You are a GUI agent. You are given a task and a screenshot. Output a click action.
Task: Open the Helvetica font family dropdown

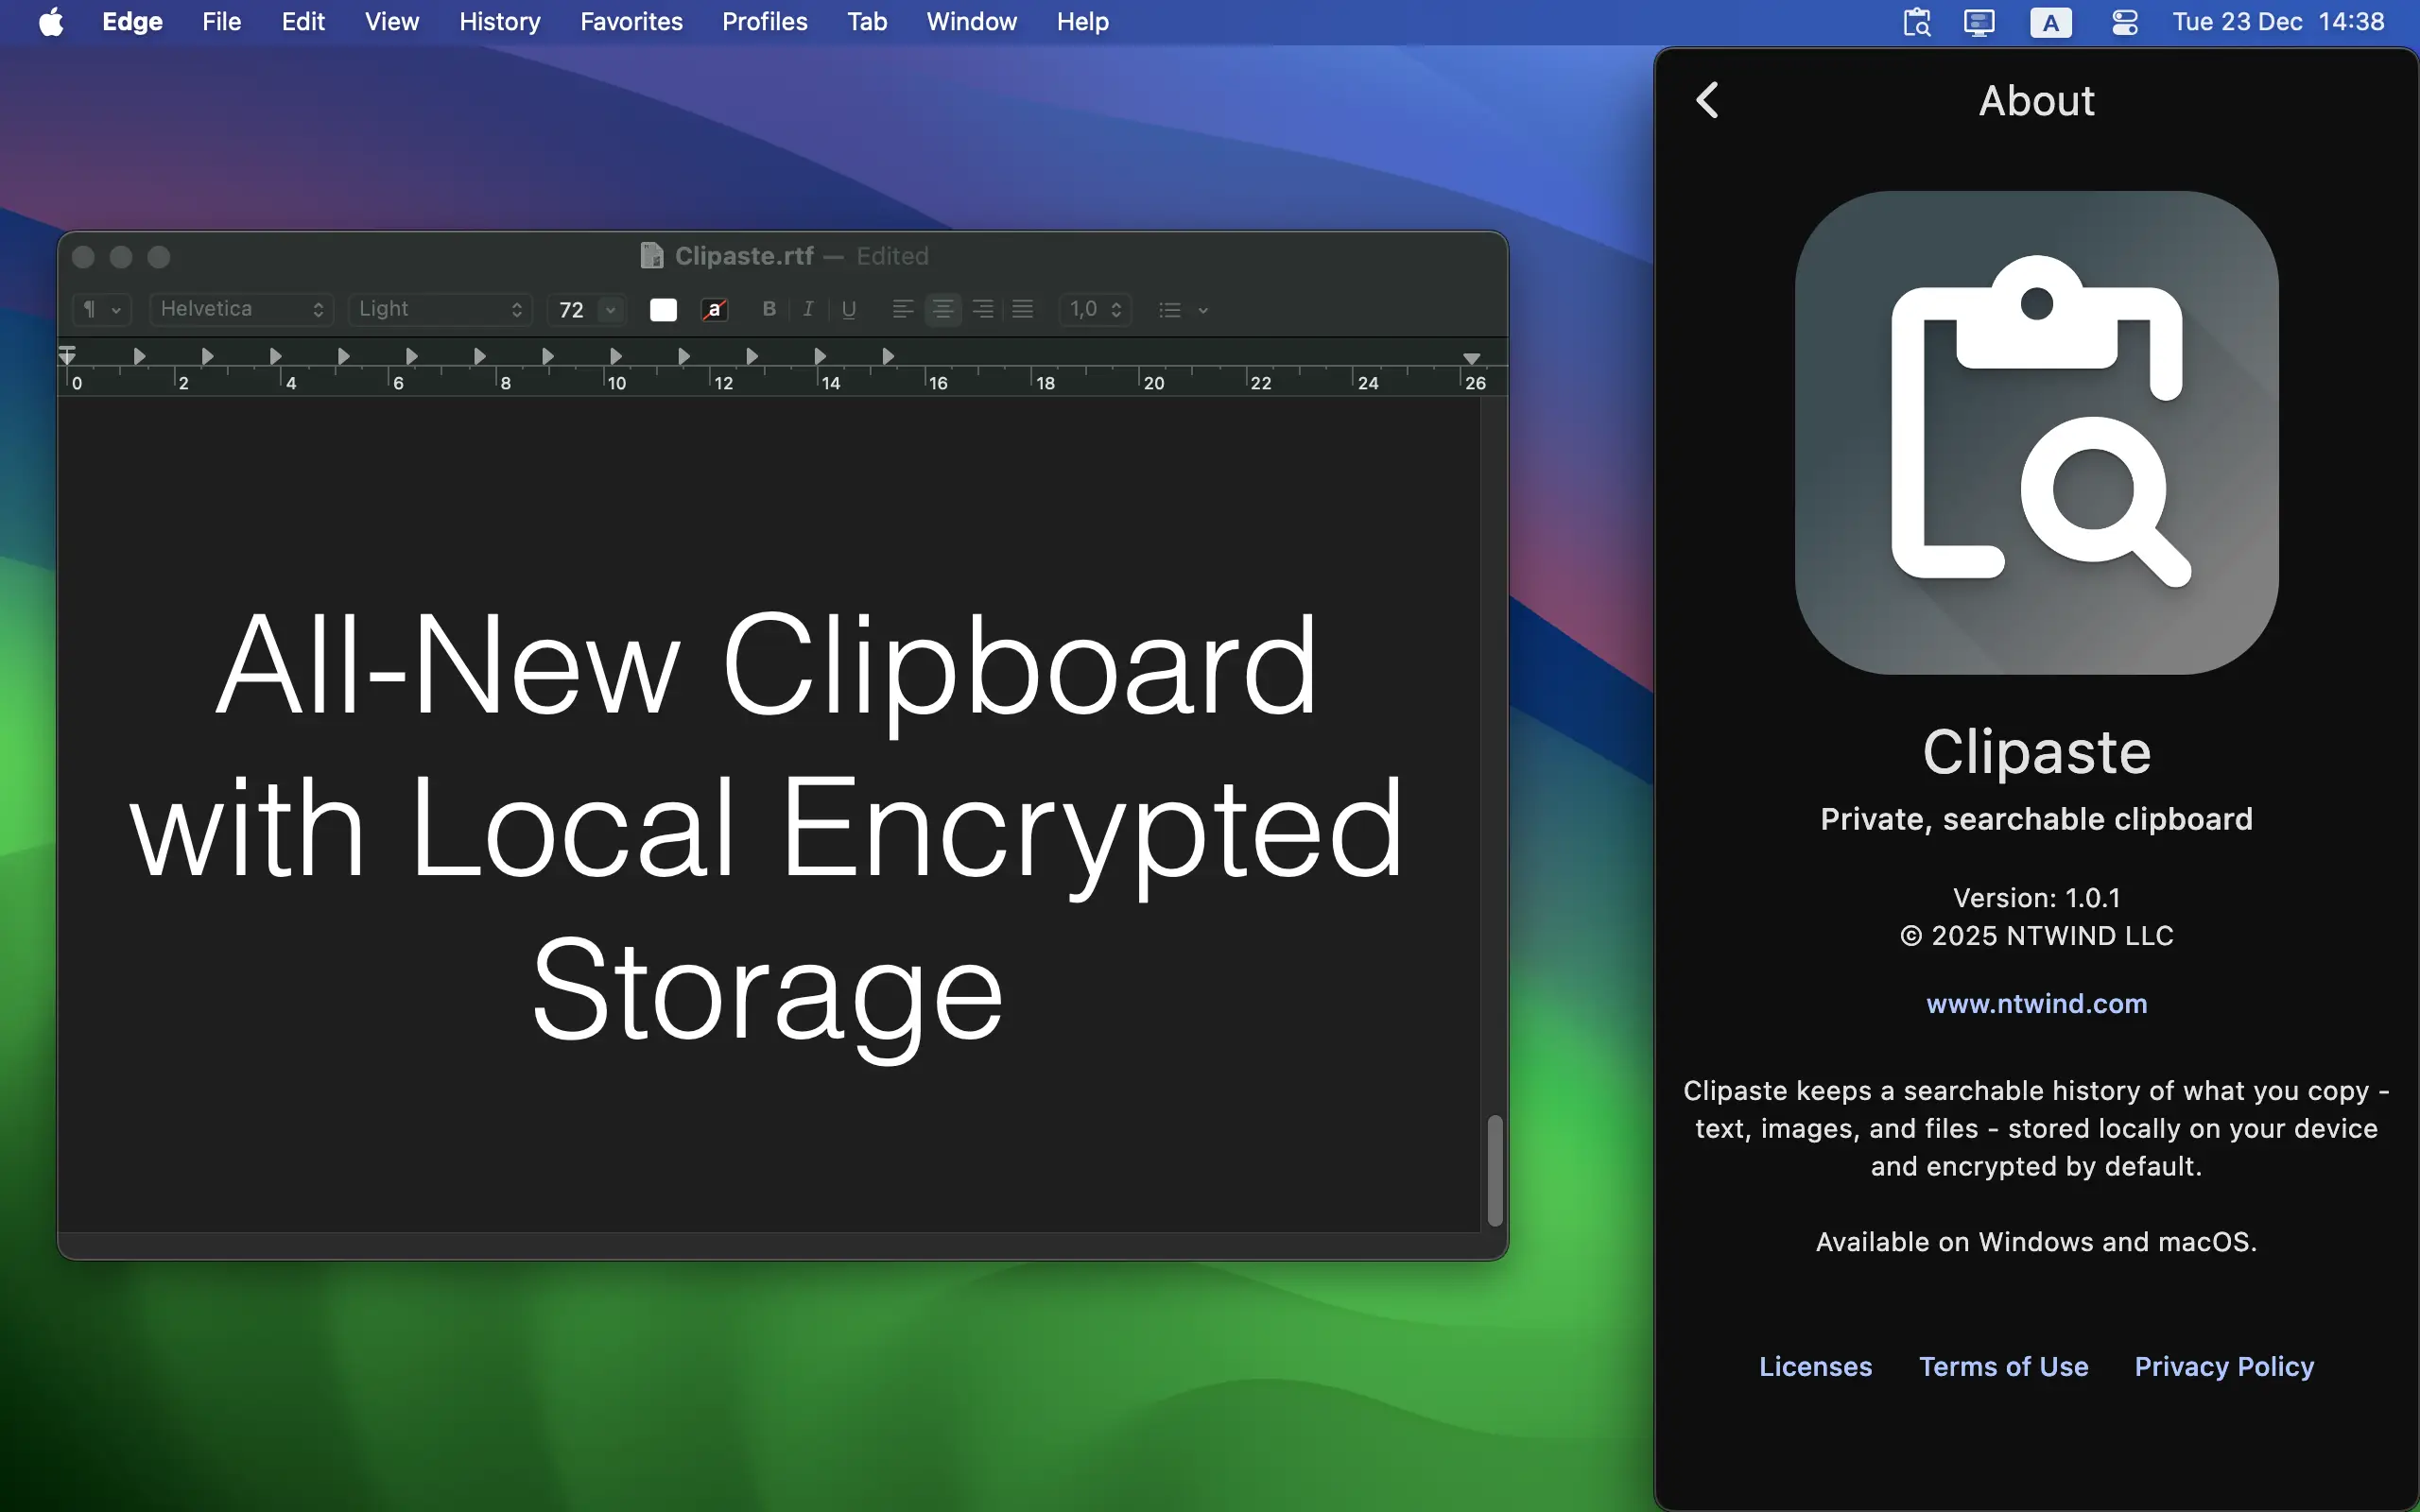click(x=241, y=309)
